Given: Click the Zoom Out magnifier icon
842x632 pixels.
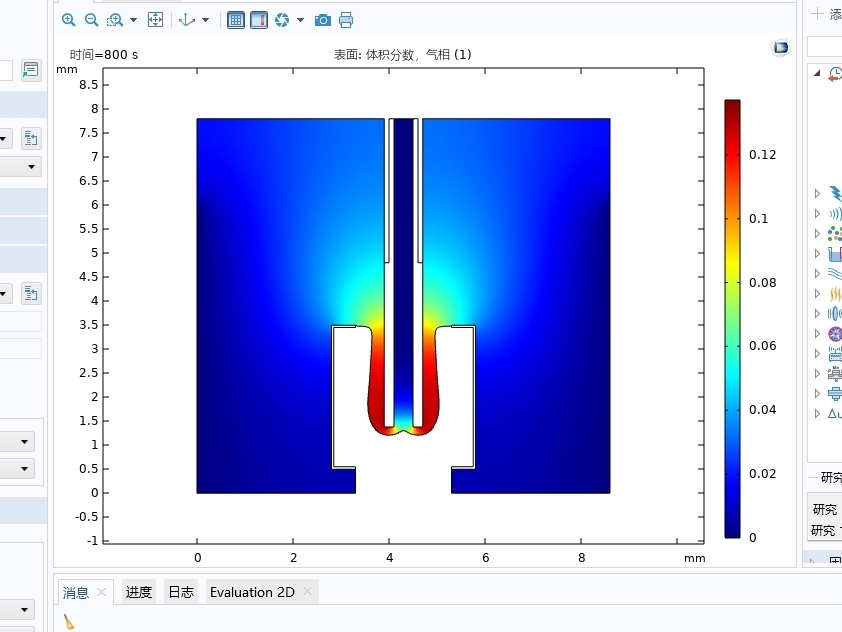Looking at the screenshot, I should (x=92, y=20).
